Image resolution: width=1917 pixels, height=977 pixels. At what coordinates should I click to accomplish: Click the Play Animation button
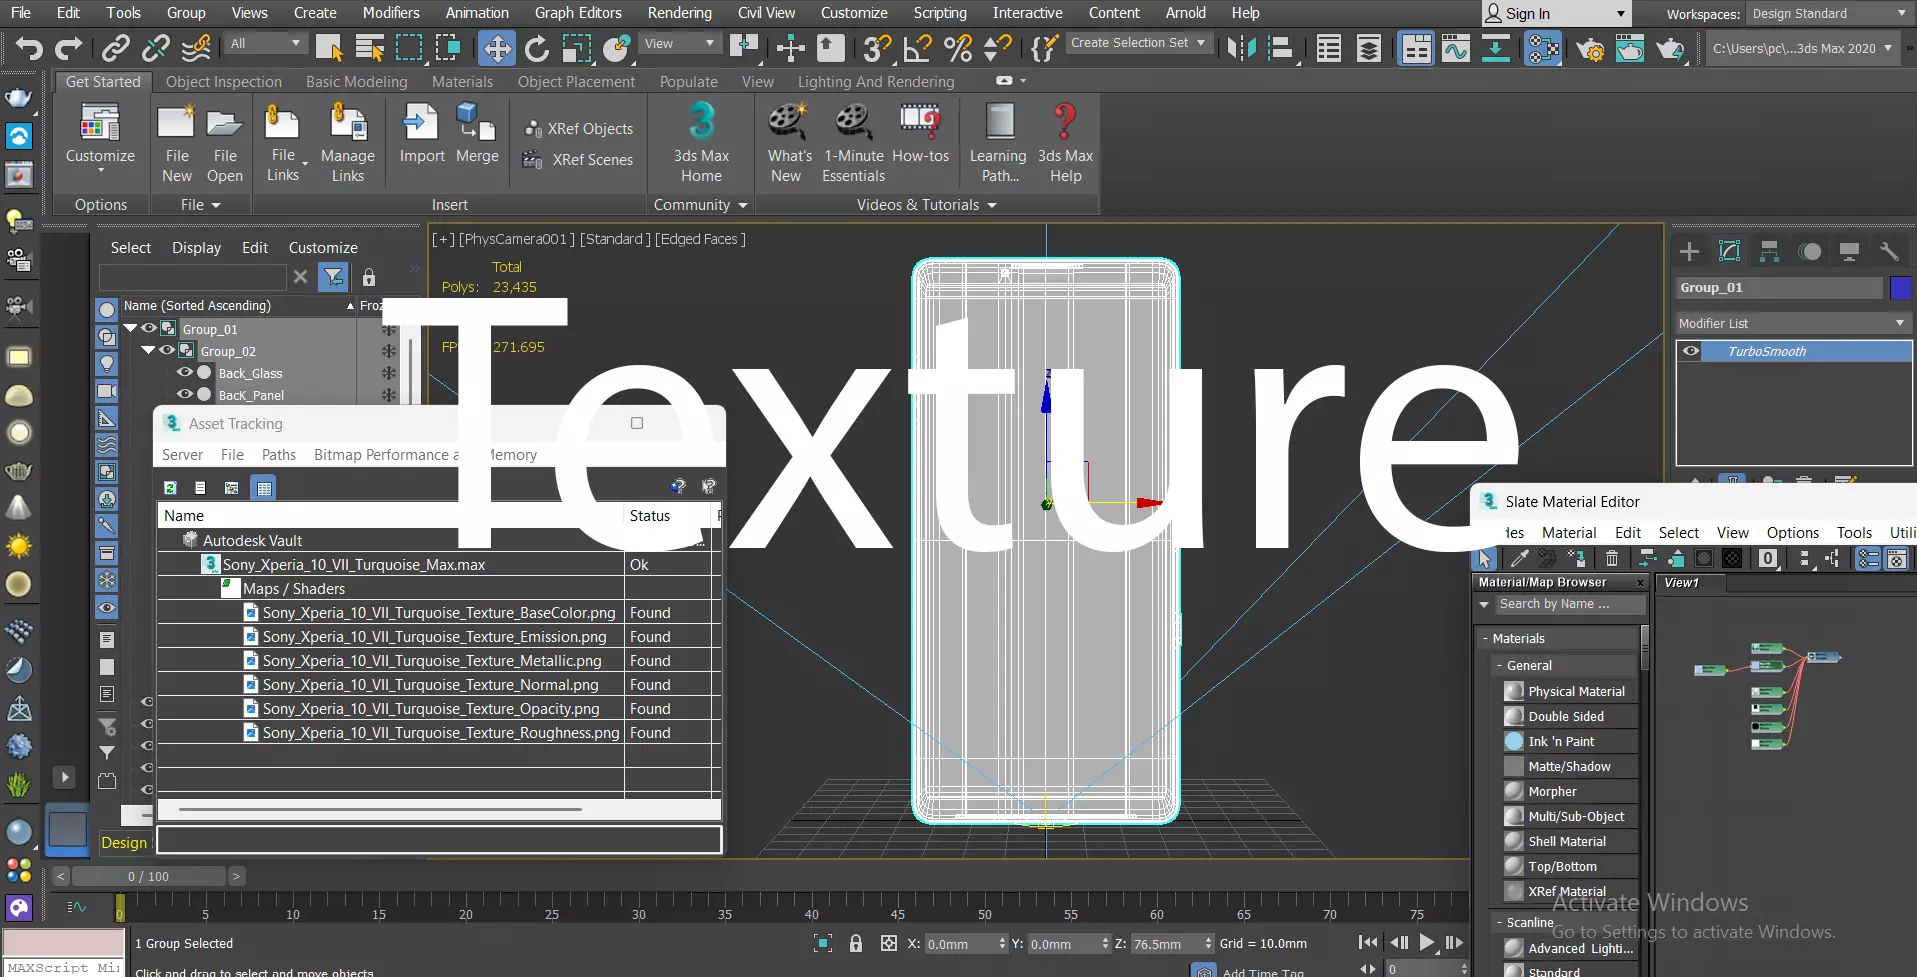1426,942
